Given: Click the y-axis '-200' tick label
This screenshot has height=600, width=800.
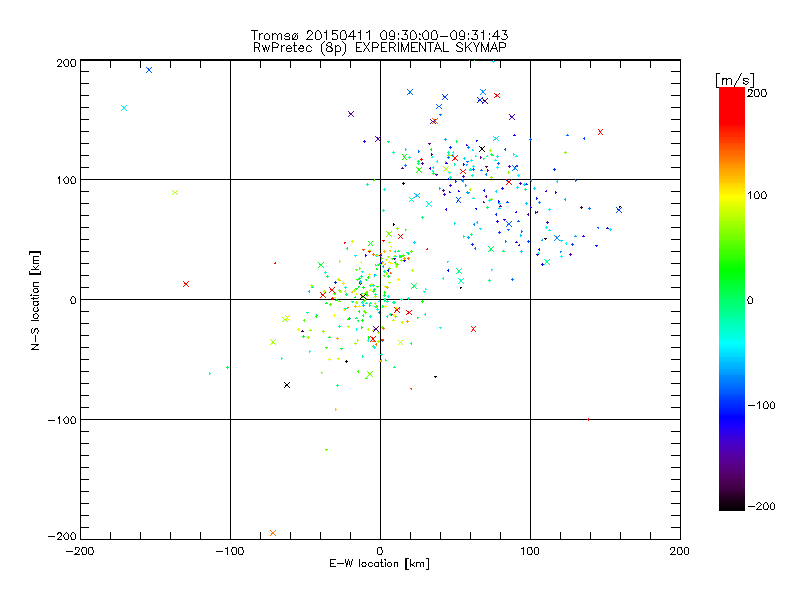Looking at the screenshot, I should [62, 536].
